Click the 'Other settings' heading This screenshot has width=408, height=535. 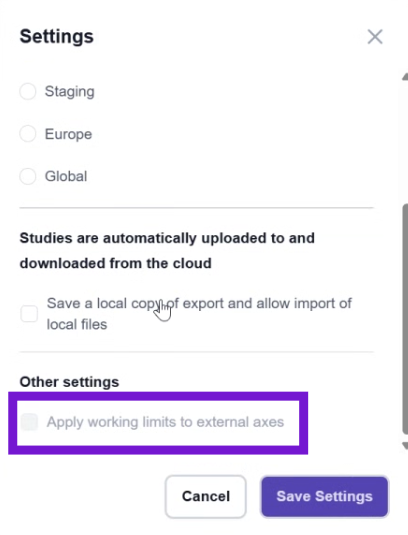click(x=69, y=382)
